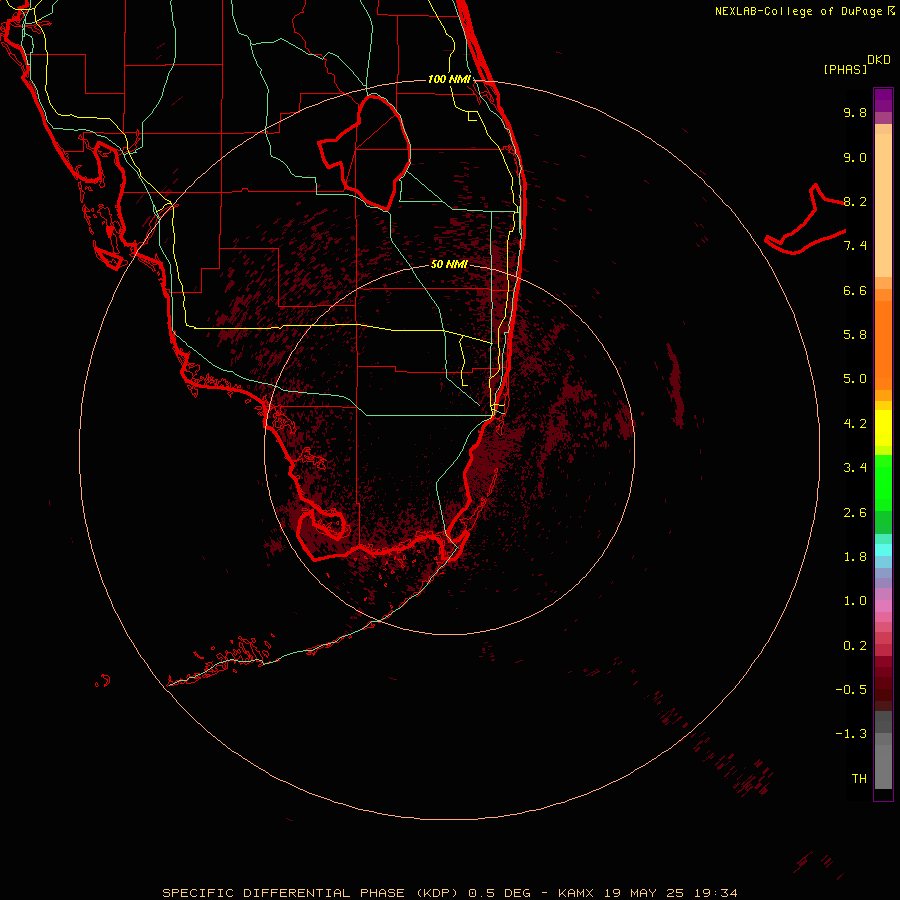
Task: Click the 0.2 value on the scale
Action: click(855, 646)
